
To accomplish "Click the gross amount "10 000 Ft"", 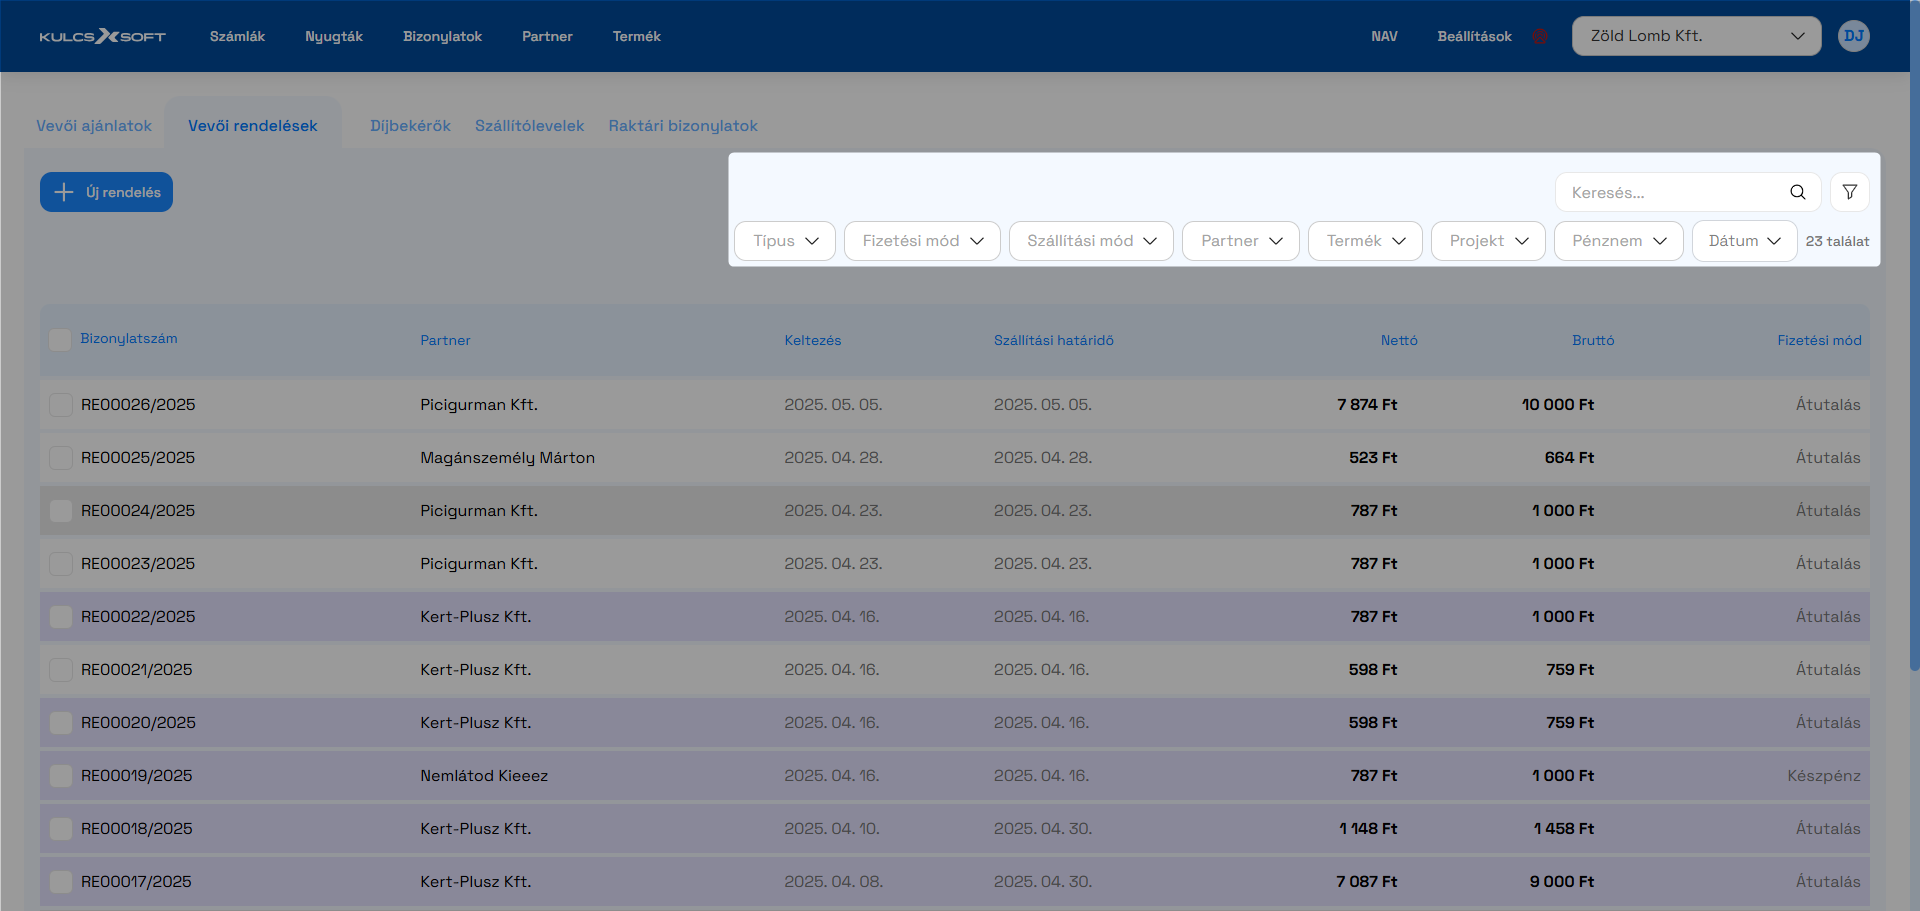I will pyautogui.click(x=1558, y=405).
